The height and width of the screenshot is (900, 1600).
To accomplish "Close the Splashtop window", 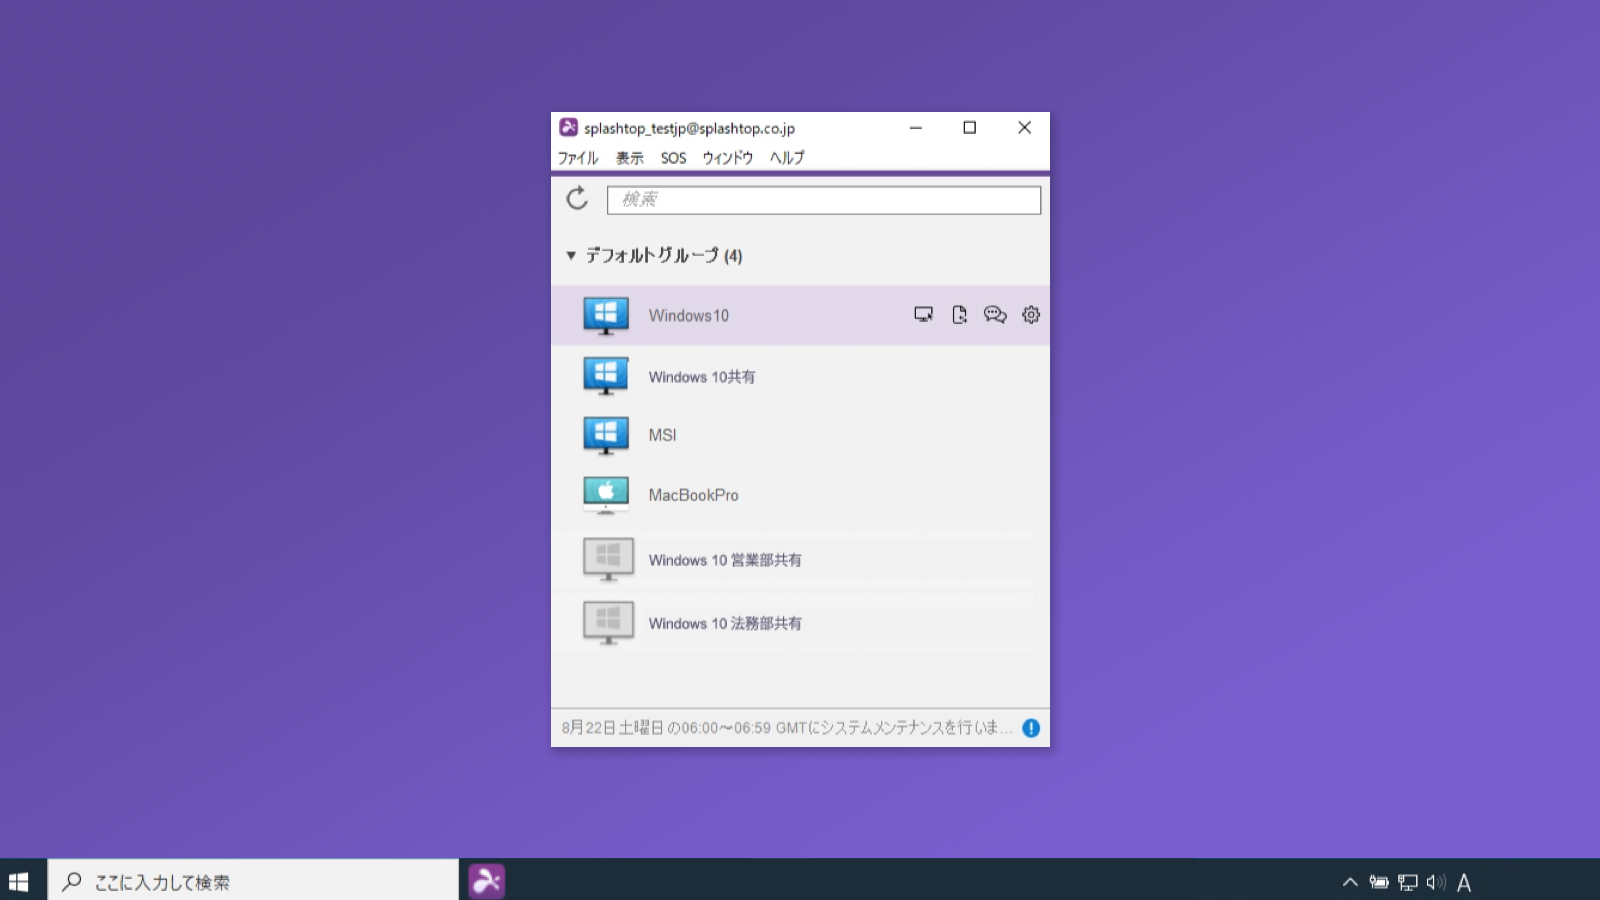I will (x=1024, y=127).
